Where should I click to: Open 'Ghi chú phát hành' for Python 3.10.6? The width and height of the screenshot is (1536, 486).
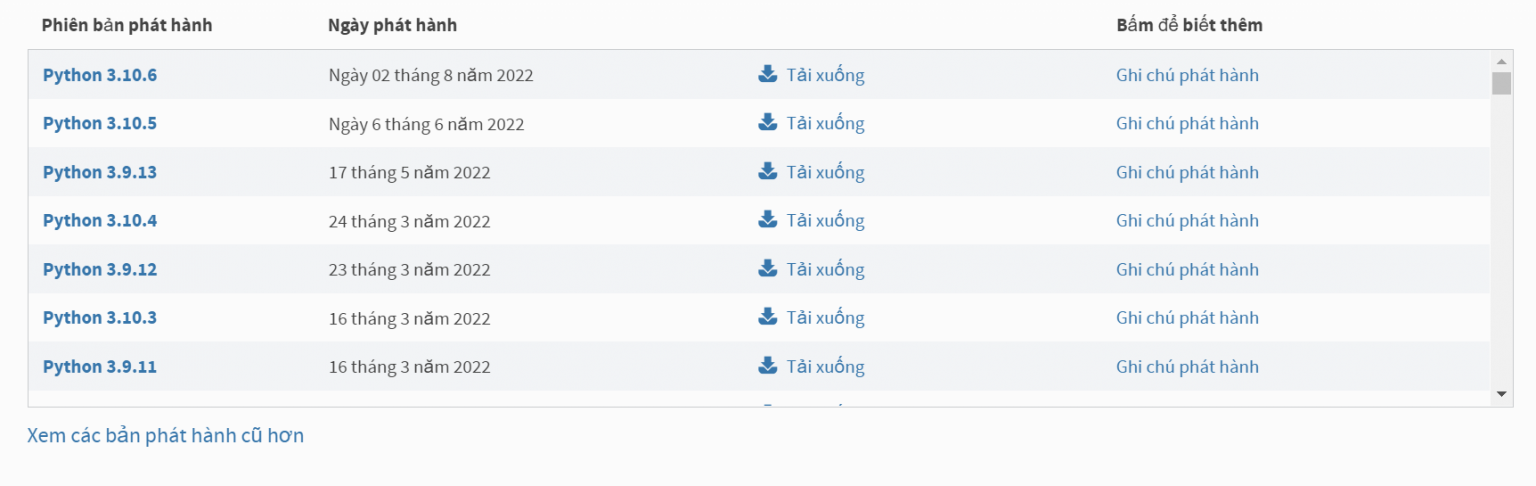1187,75
